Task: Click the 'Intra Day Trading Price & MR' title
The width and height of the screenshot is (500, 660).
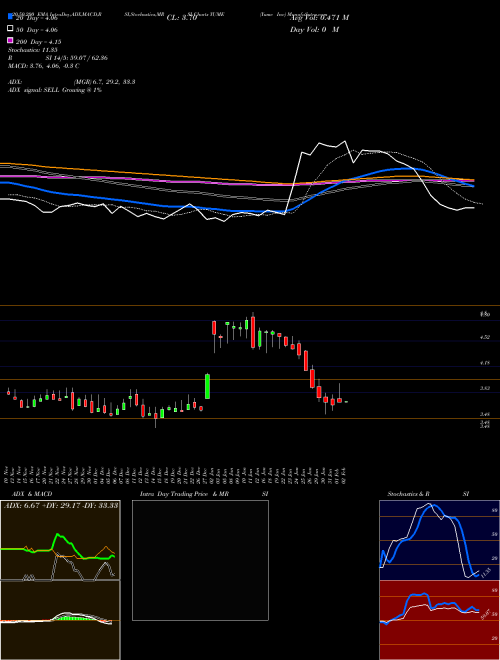Action: point(184,494)
